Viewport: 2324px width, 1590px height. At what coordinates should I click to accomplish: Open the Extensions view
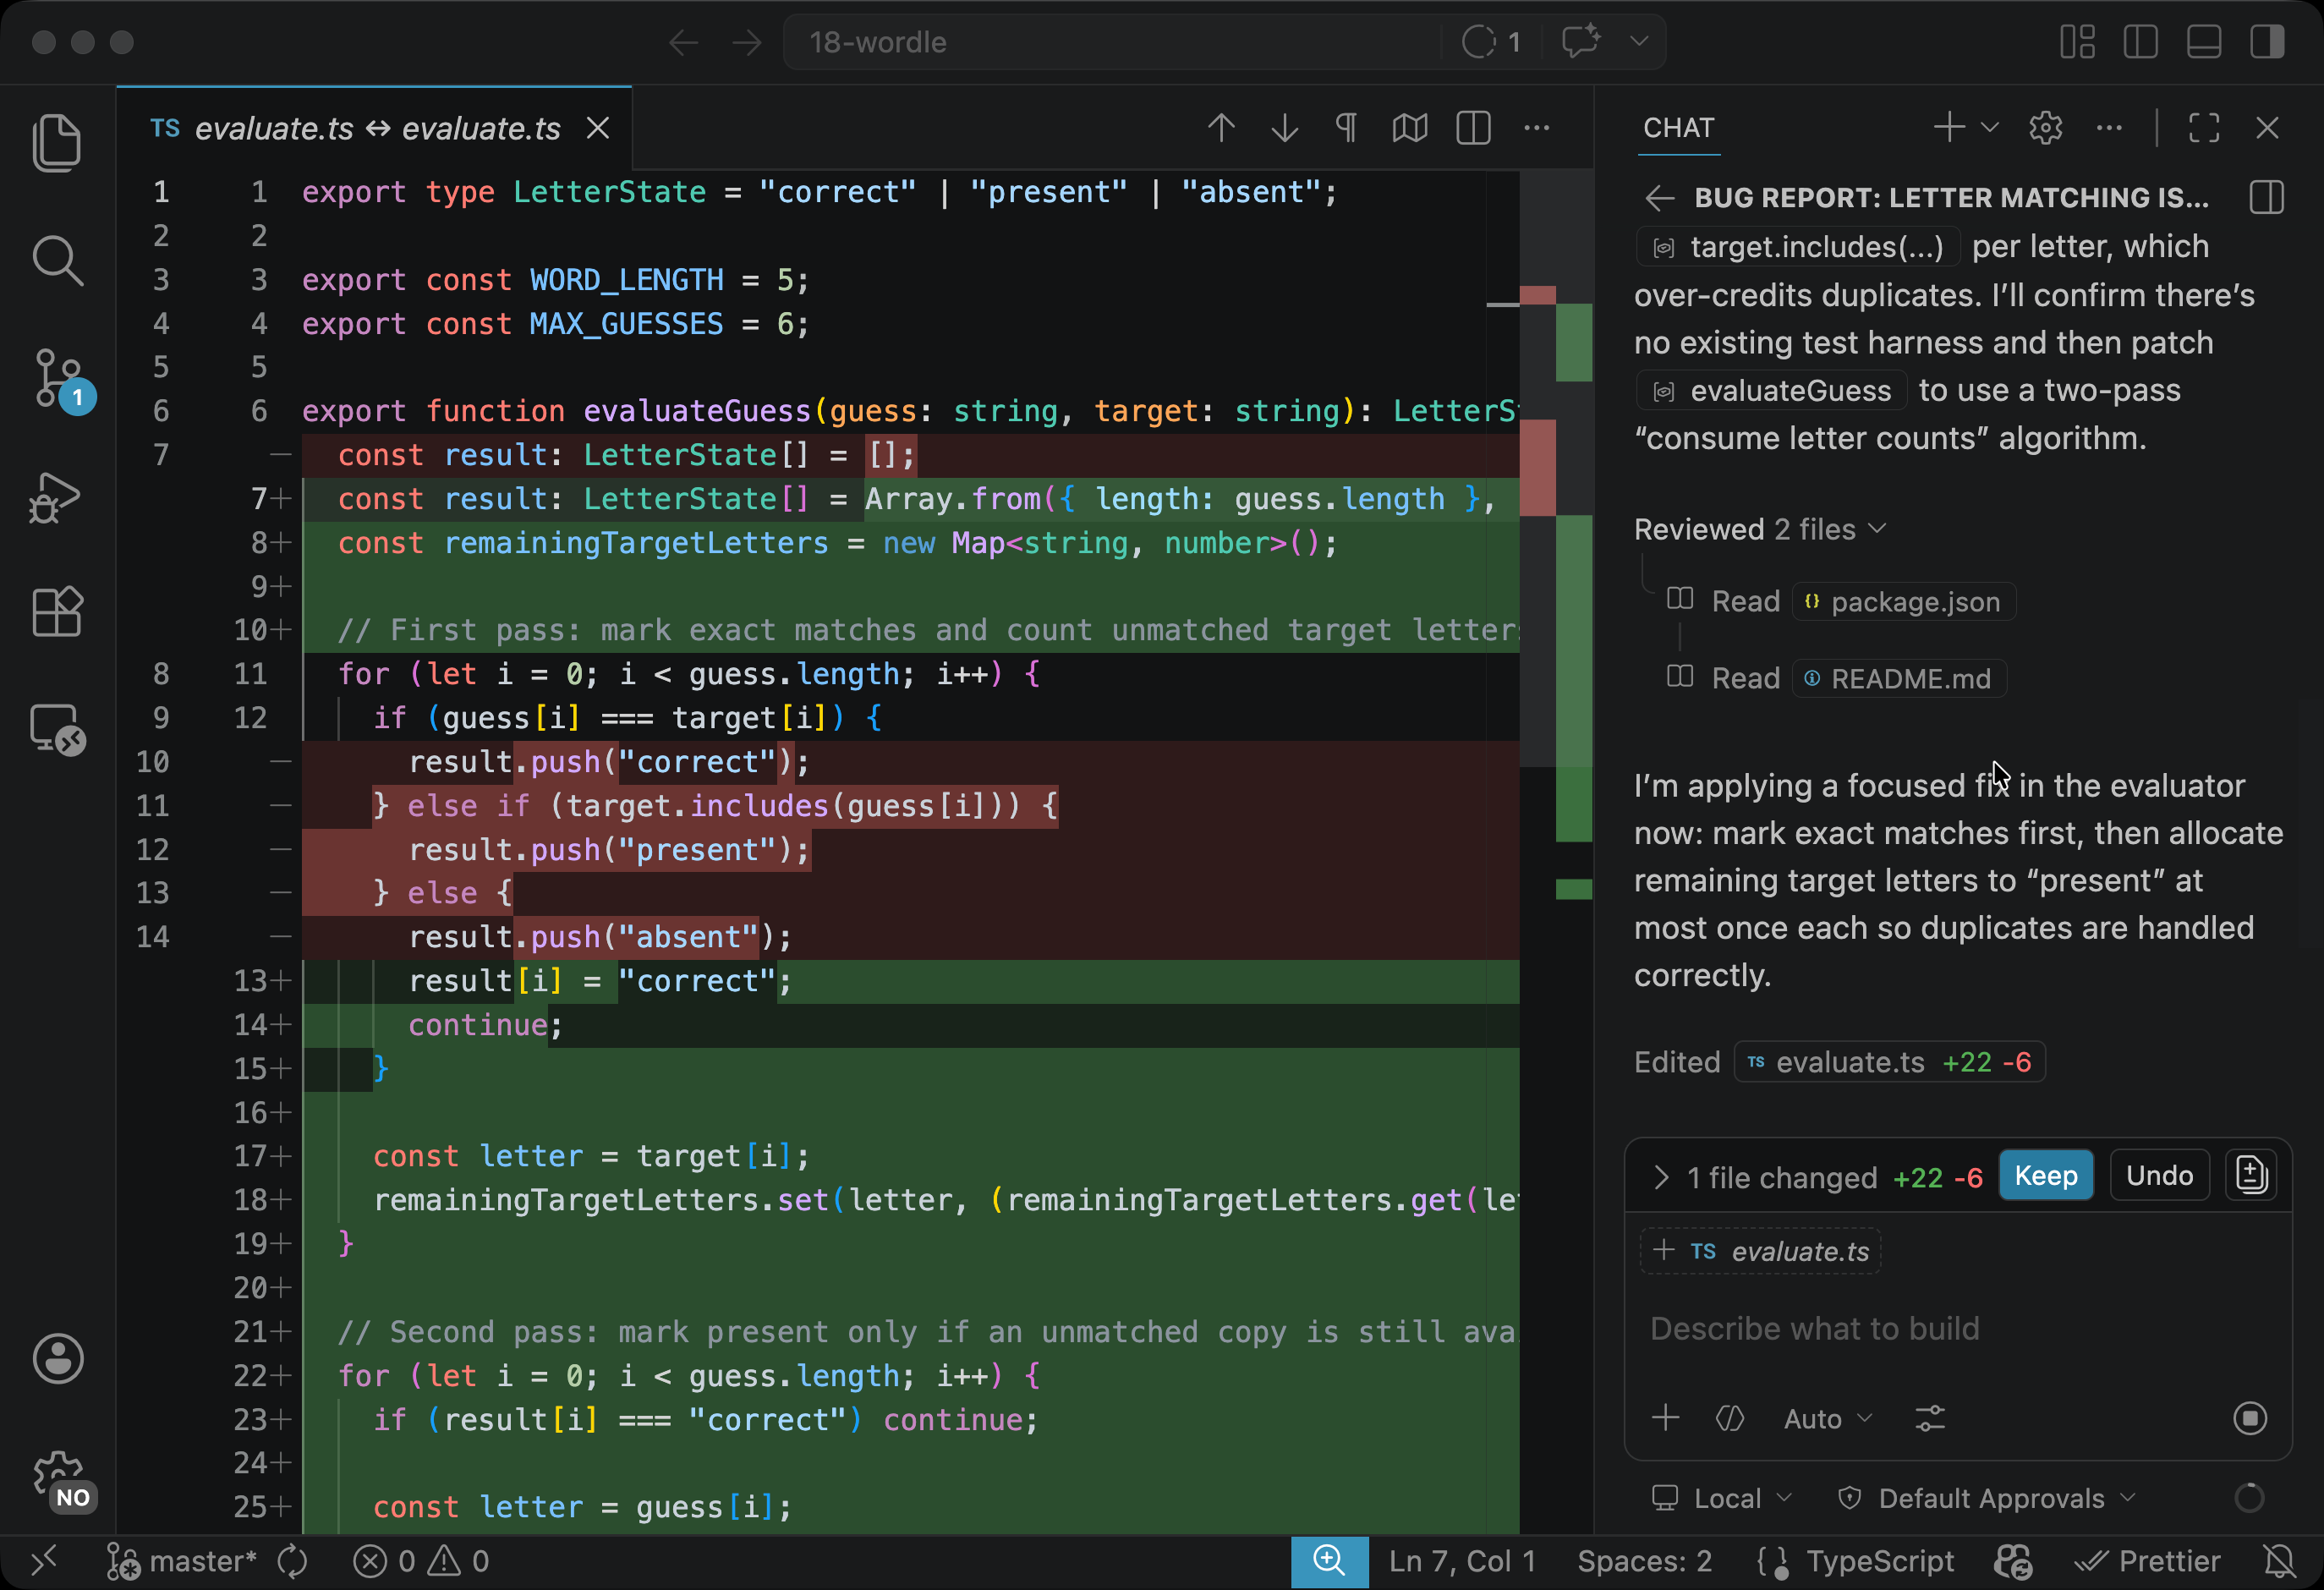57,610
